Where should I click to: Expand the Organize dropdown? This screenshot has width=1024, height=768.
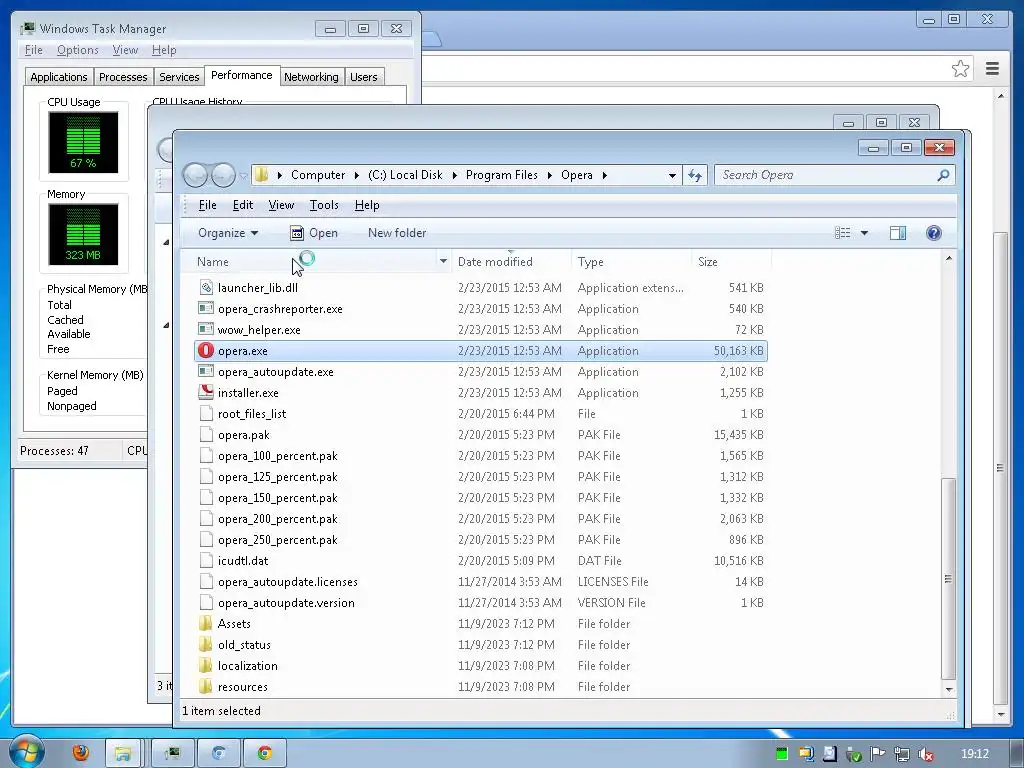click(x=228, y=233)
